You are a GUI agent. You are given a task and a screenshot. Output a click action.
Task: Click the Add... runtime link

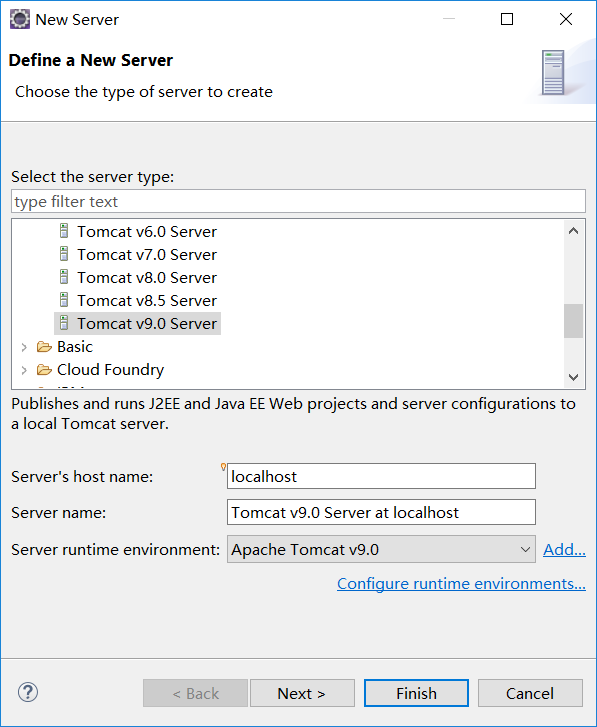tap(564, 549)
